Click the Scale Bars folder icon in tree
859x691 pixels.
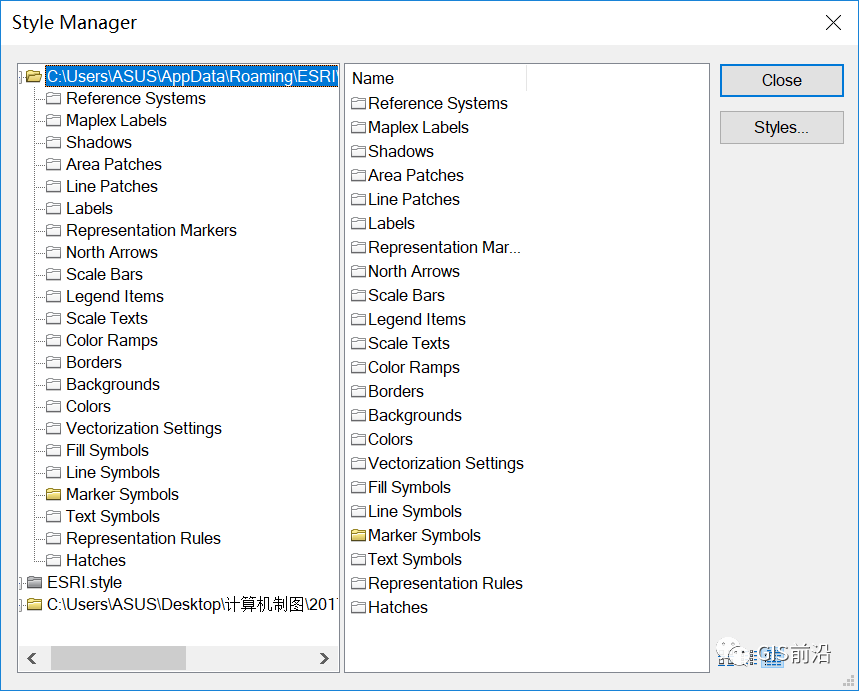click(54, 274)
